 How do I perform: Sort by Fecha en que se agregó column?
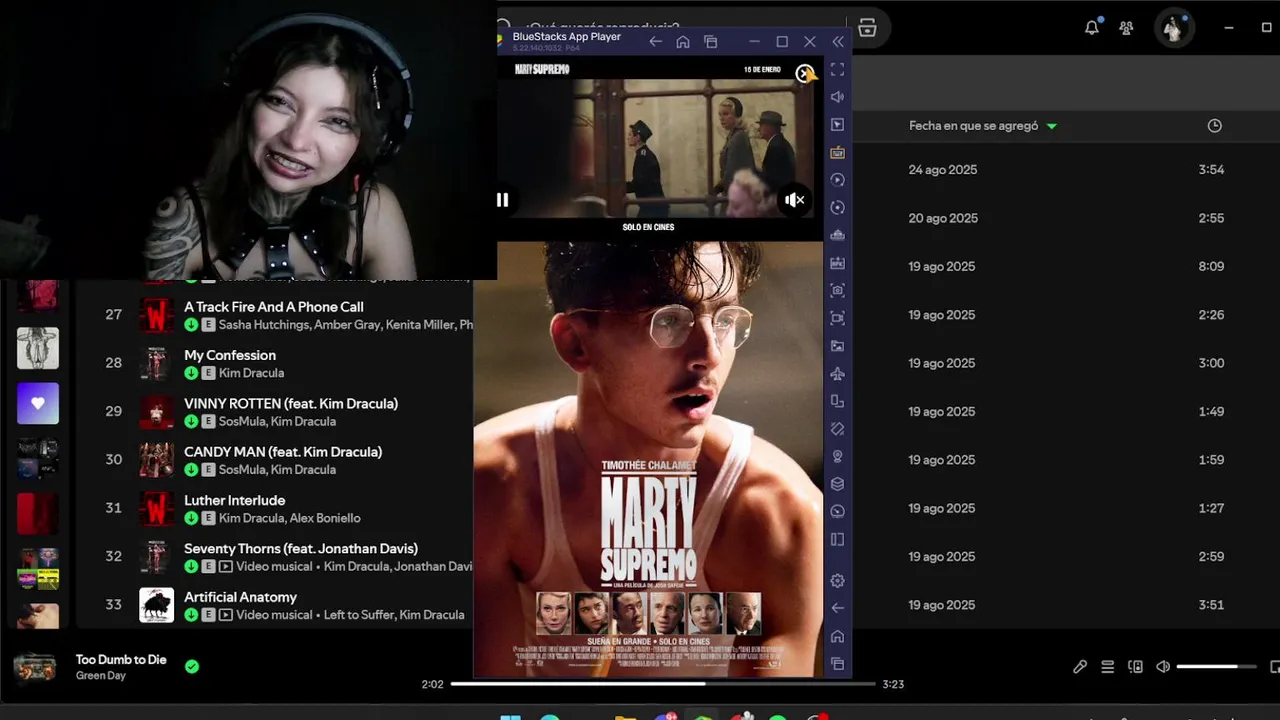[982, 126]
